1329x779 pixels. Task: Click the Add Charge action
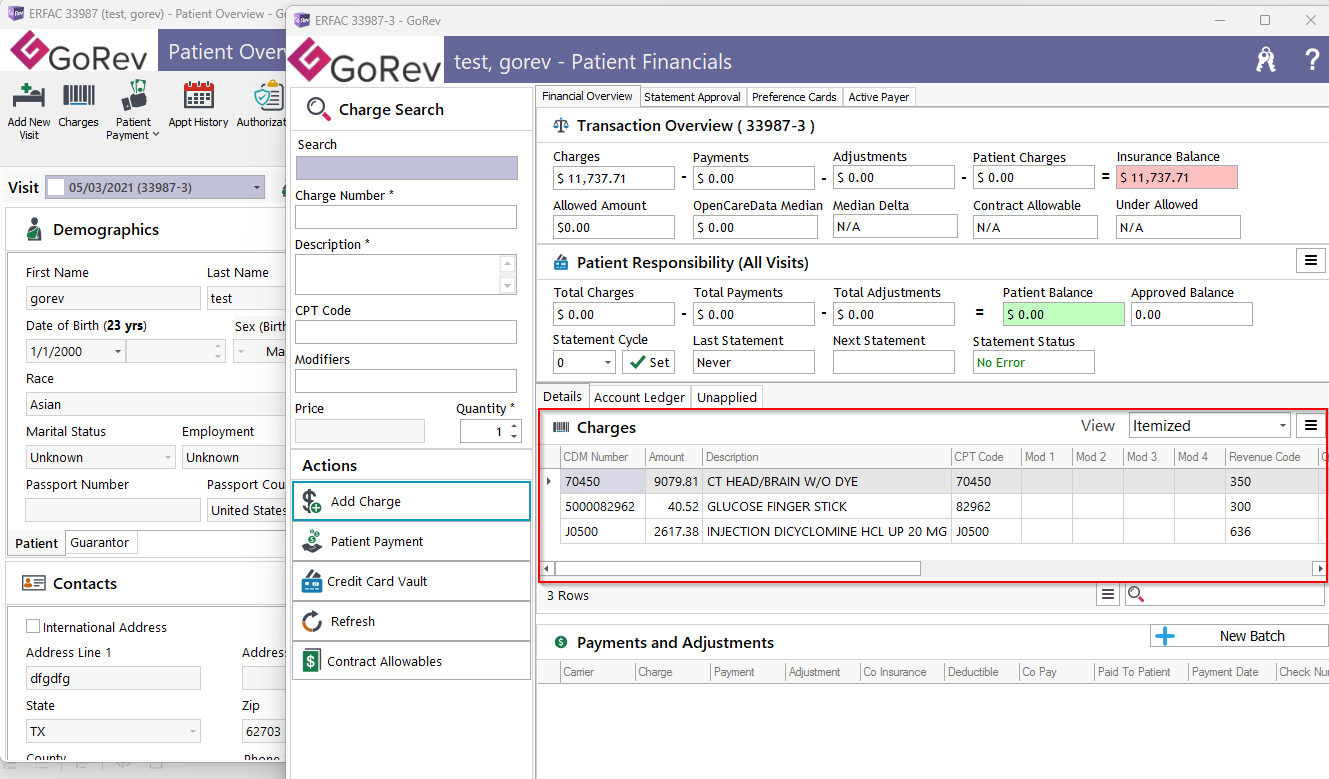pyautogui.click(x=411, y=501)
